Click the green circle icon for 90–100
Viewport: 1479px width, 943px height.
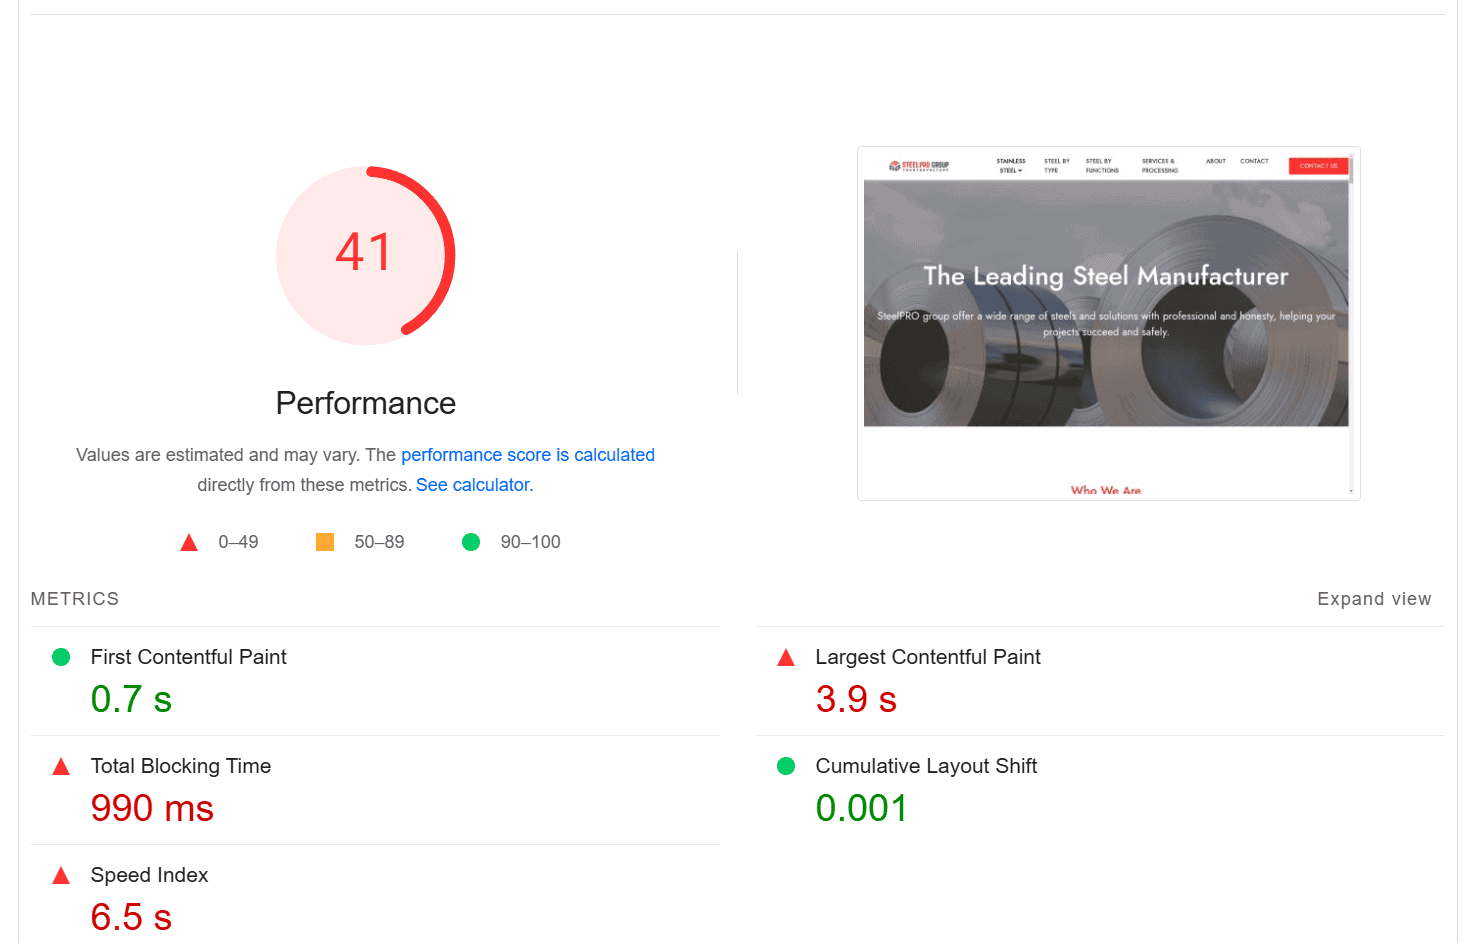tap(471, 542)
